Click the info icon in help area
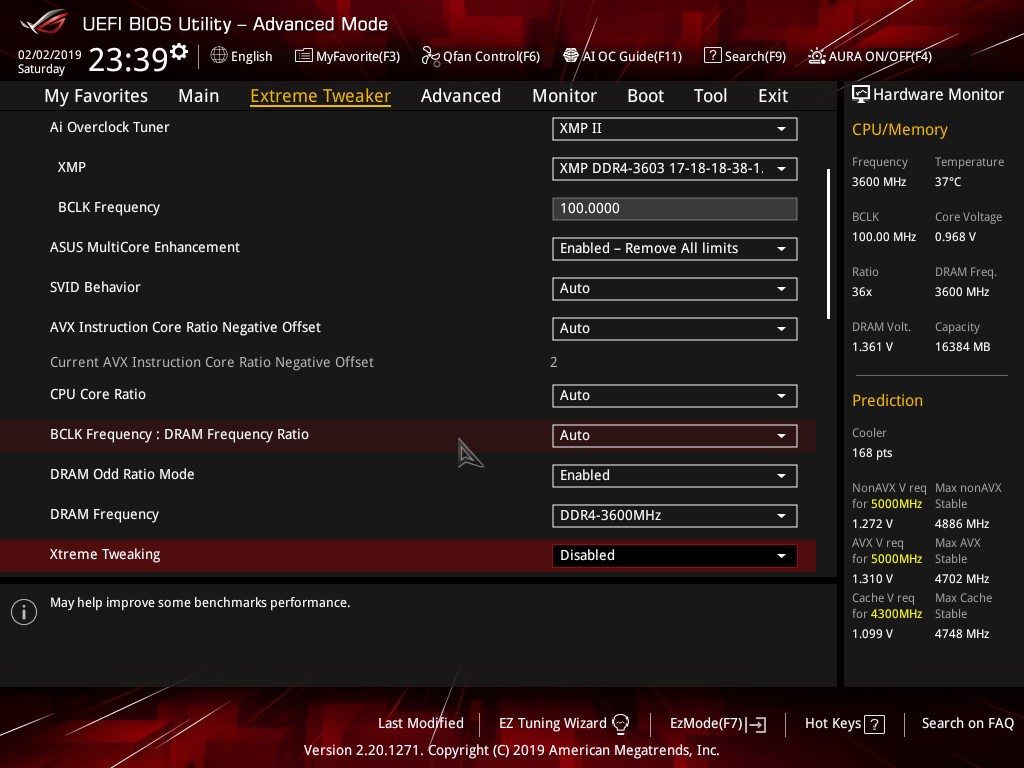1024x768 pixels. pyautogui.click(x=24, y=612)
